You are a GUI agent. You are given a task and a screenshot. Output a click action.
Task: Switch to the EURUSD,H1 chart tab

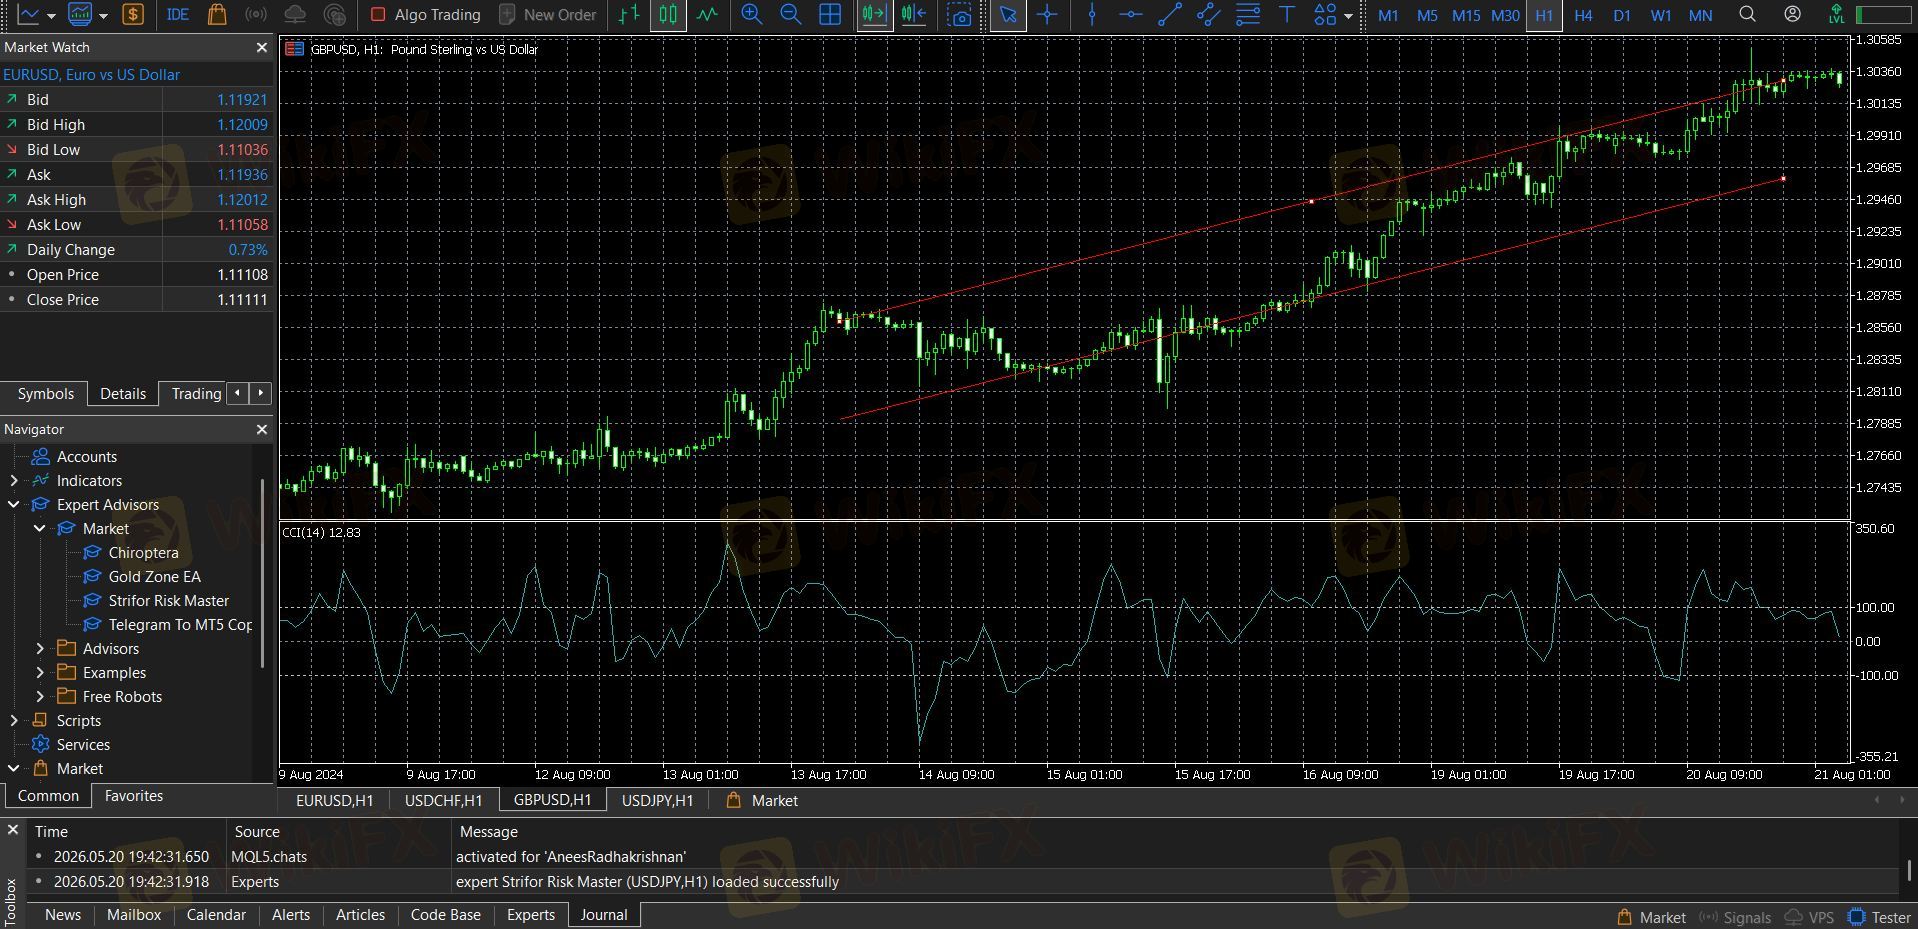[334, 801]
